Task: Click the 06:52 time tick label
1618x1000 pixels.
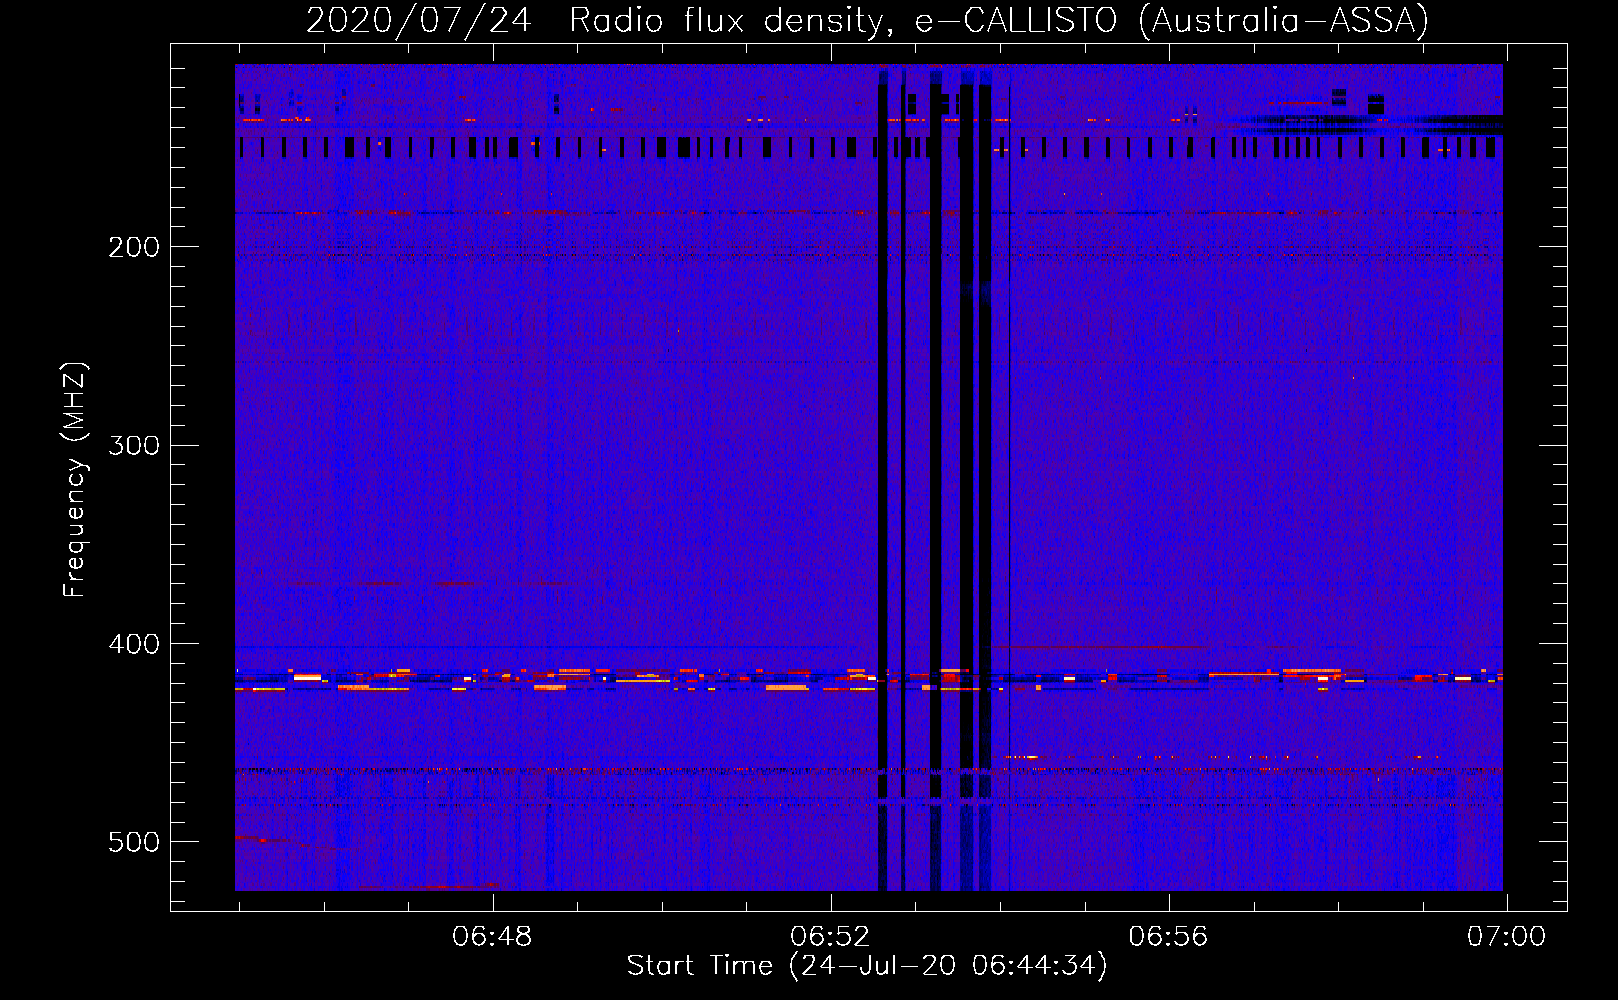Action: tap(830, 937)
